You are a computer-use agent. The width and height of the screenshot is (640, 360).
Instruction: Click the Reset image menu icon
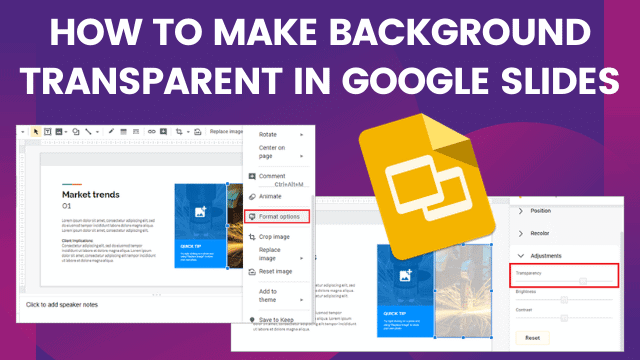point(252,272)
